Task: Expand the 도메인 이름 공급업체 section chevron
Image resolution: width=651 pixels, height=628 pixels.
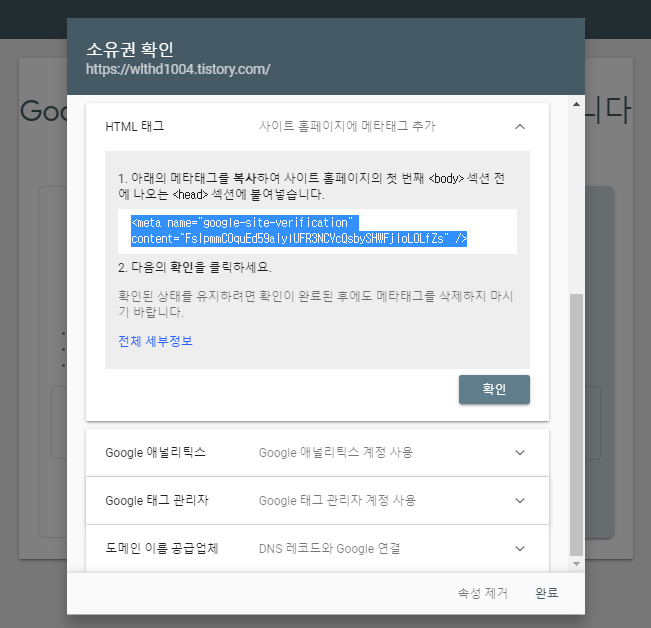Action: pos(520,549)
